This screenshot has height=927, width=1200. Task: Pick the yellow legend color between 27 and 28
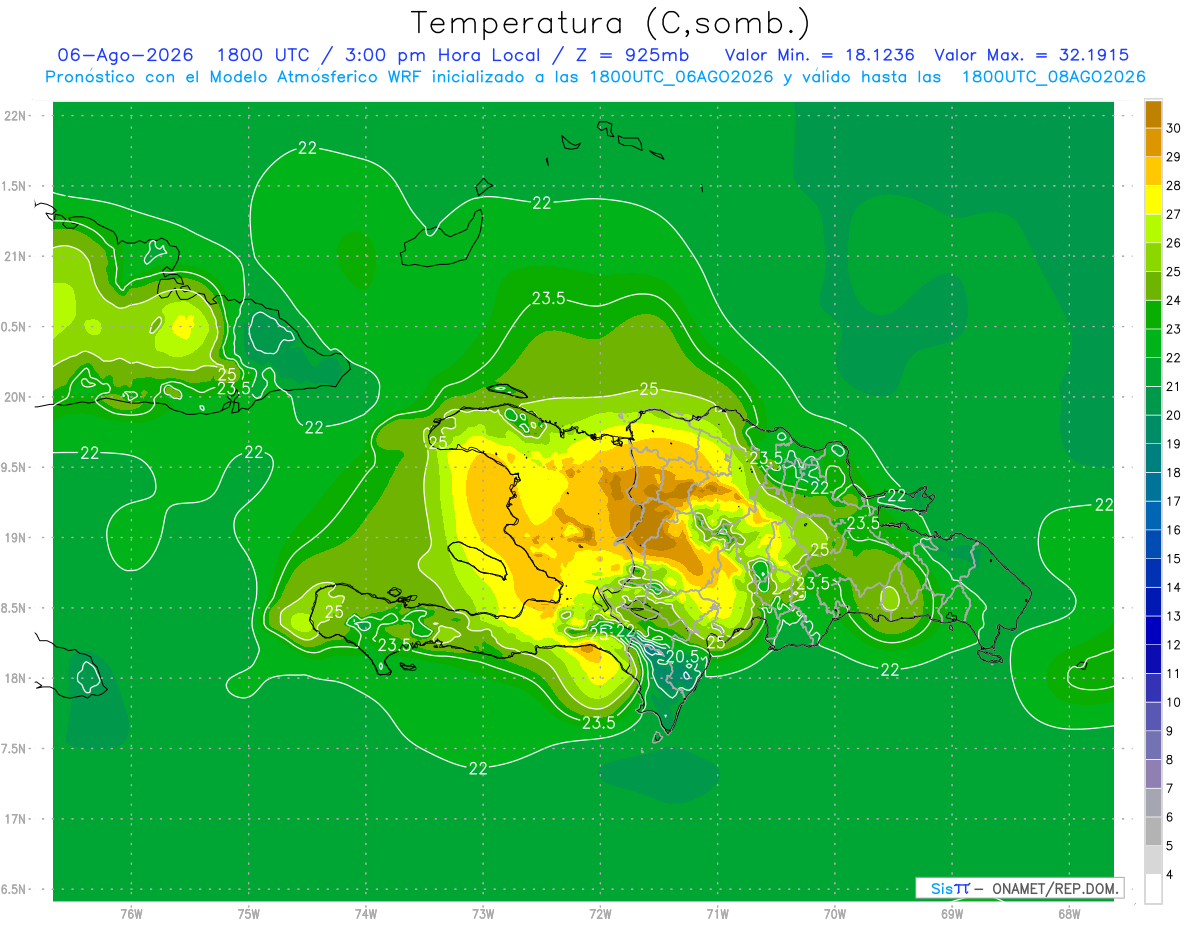click(1153, 200)
